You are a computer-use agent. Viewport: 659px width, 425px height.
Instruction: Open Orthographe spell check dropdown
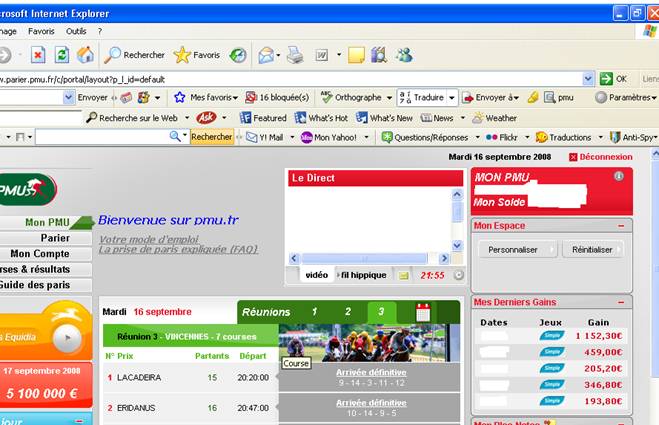tap(389, 98)
